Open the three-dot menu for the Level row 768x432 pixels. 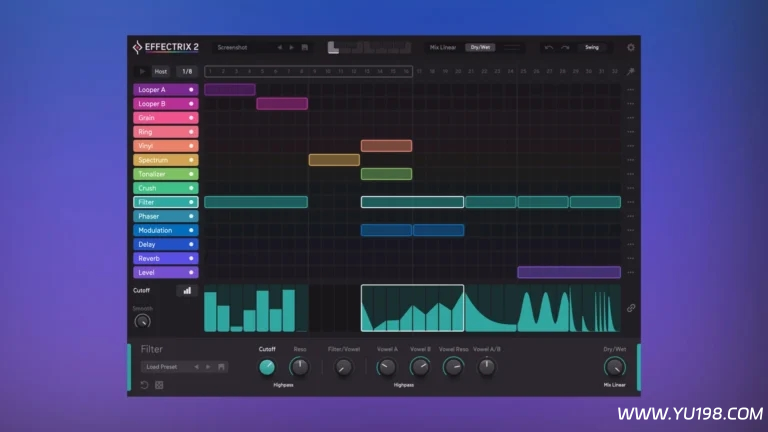point(630,272)
